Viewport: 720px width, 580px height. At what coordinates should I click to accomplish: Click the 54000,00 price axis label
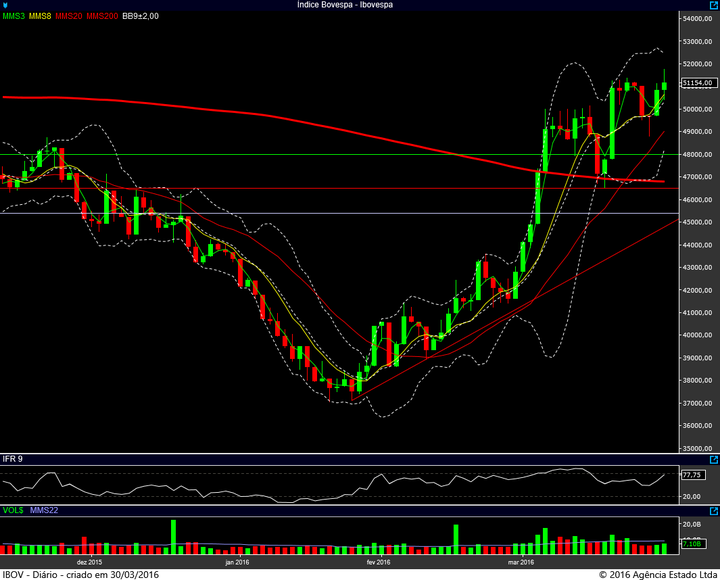pos(698,18)
